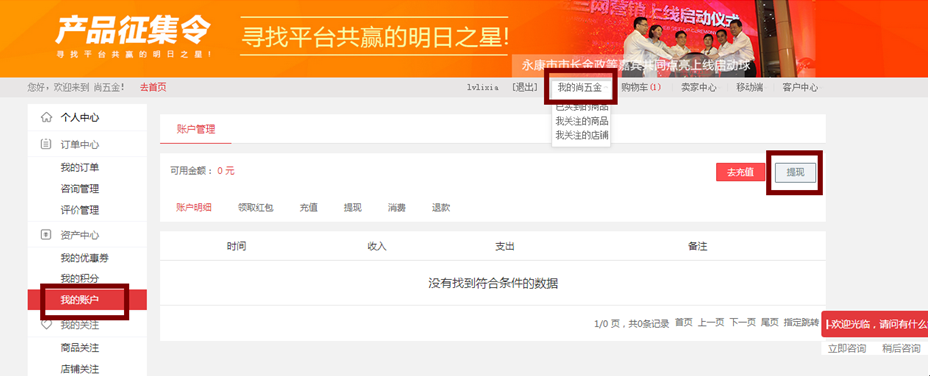Click the 去充值 red button
Screen dimensions: 930x376
click(x=740, y=172)
